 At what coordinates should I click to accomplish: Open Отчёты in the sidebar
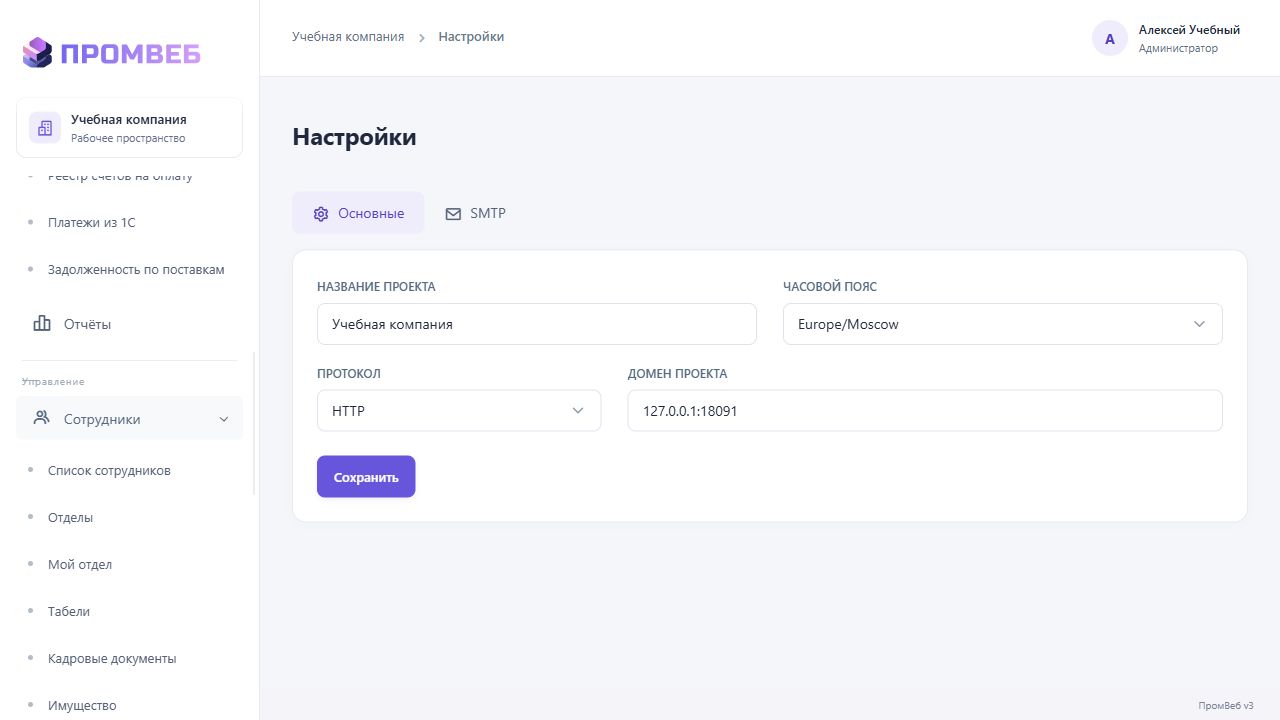(x=129, y=324)
